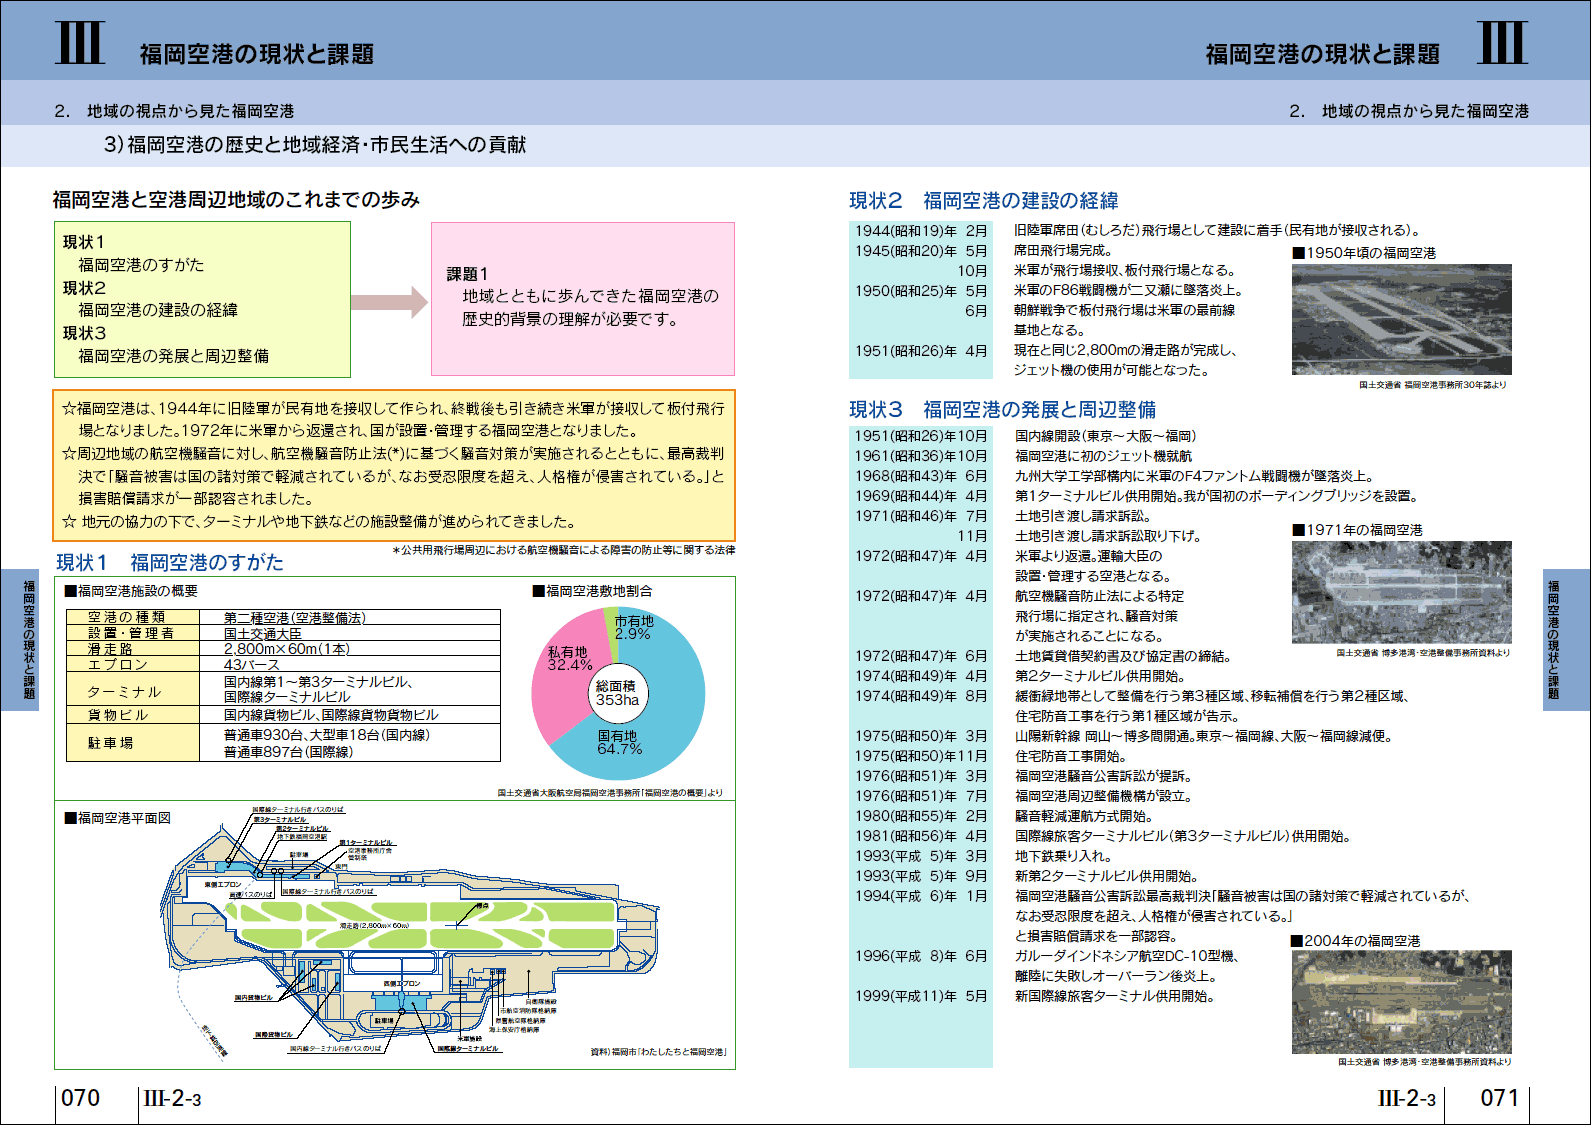Image resolution: width=1591 pixels, height=1125 pixels.
Task: Click the large Roman numeral III at top left
Action: [79, 42]
